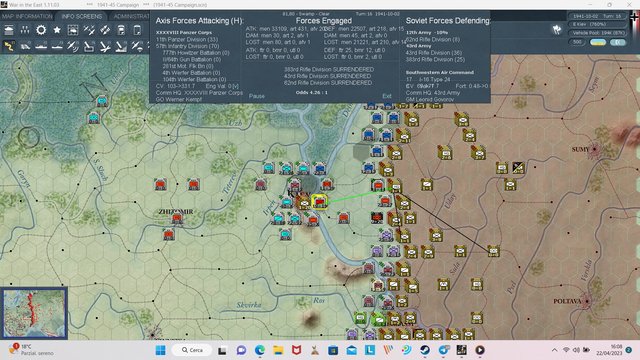The width and height of the screenshot is (640, 360).
Task: Click the mobile device icon in the toolbar
Action: [137, 30]
